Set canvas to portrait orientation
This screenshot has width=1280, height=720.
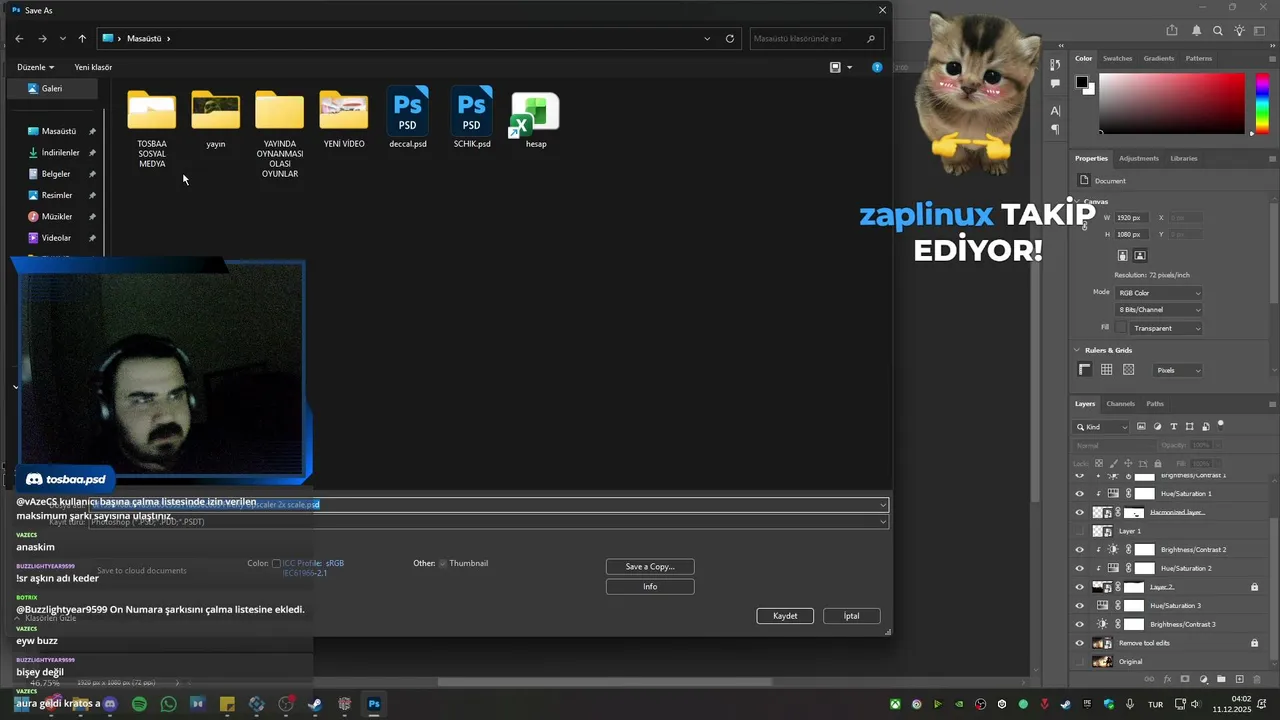click(1122, 256)
